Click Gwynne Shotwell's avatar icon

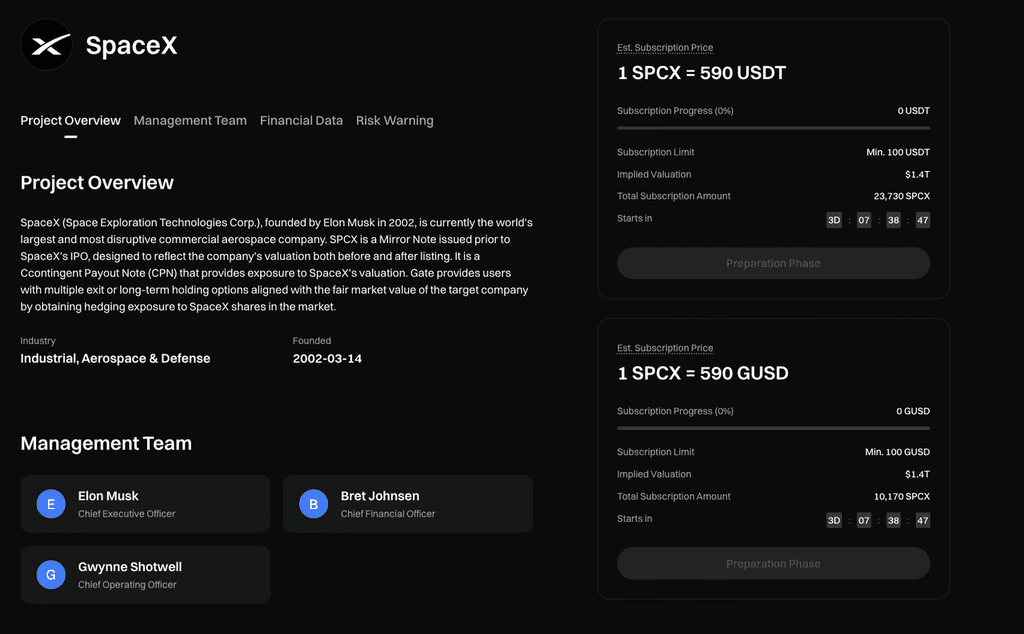pyautogui.click(x=51, y=575)
